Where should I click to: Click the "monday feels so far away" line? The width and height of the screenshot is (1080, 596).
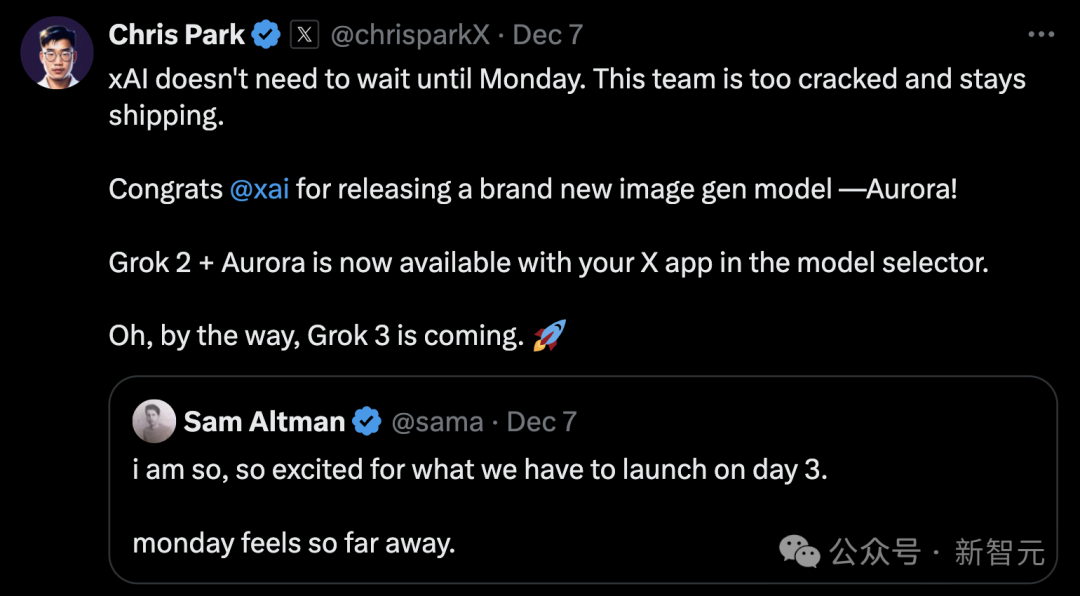(294, 543)
